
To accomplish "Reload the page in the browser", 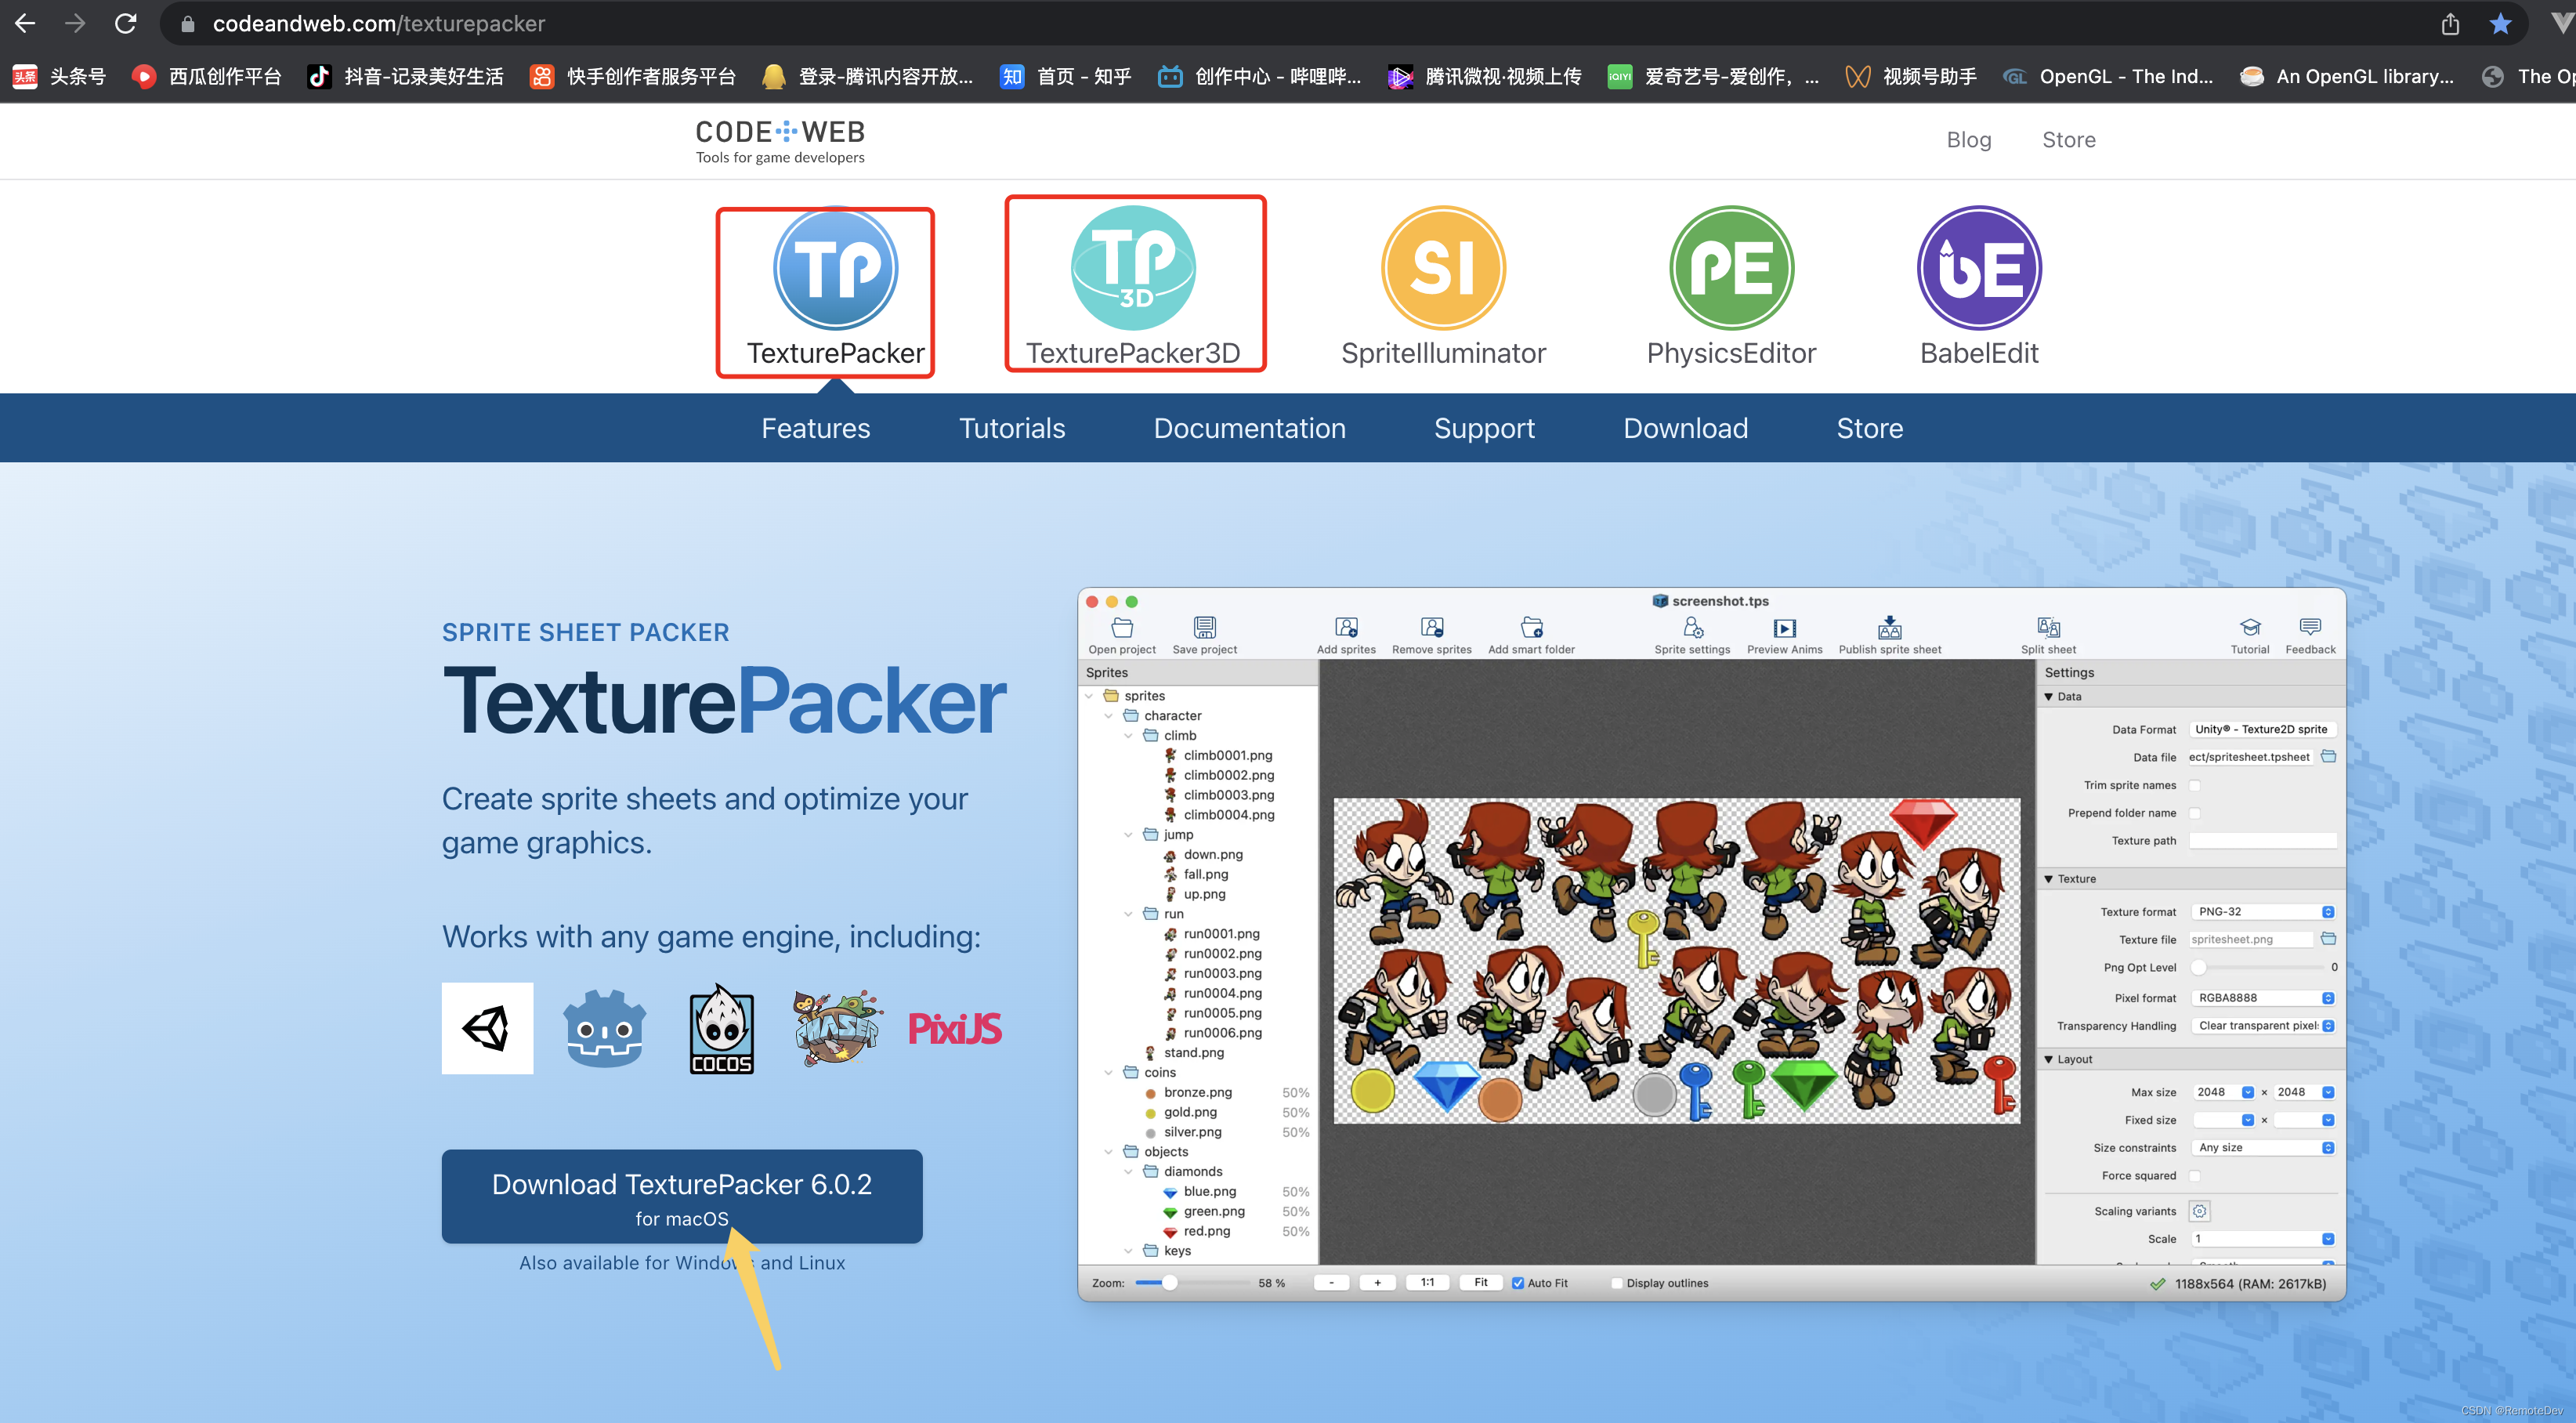I will pos(125,23).
